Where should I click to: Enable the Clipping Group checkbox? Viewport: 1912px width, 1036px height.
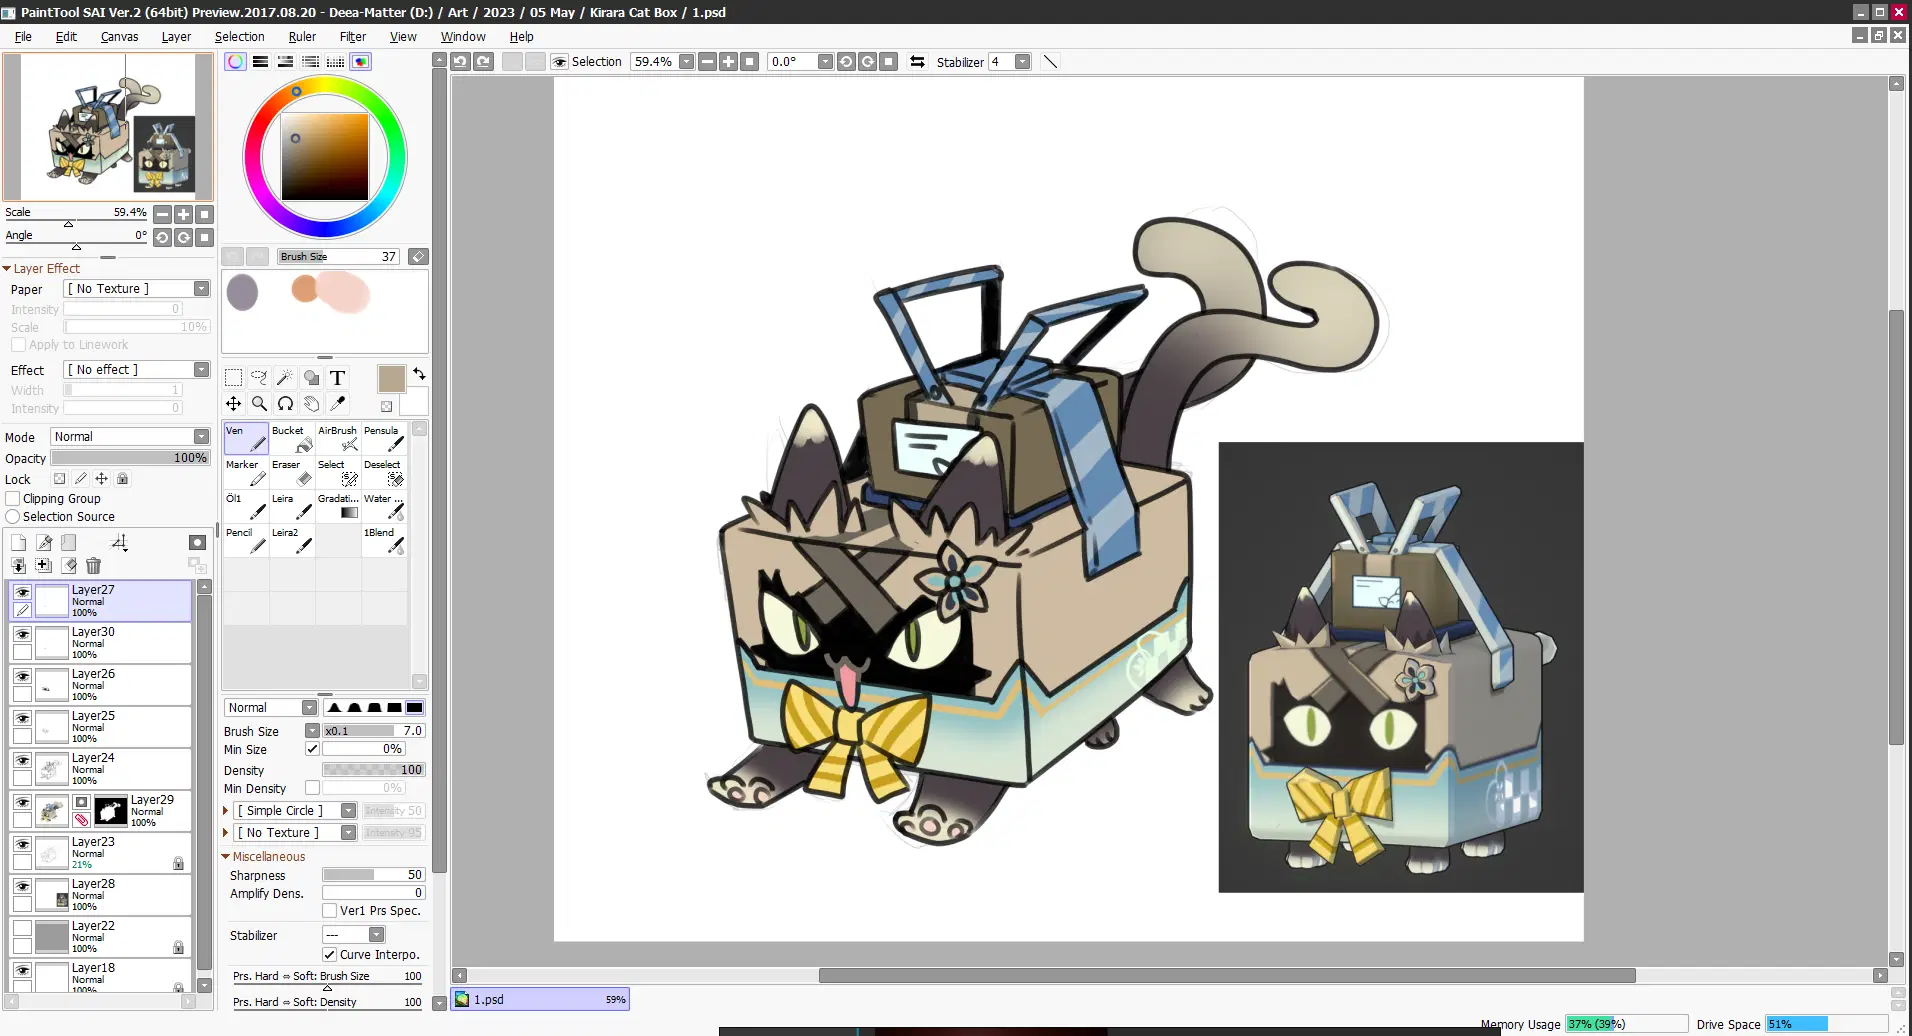tap(13, 498)
